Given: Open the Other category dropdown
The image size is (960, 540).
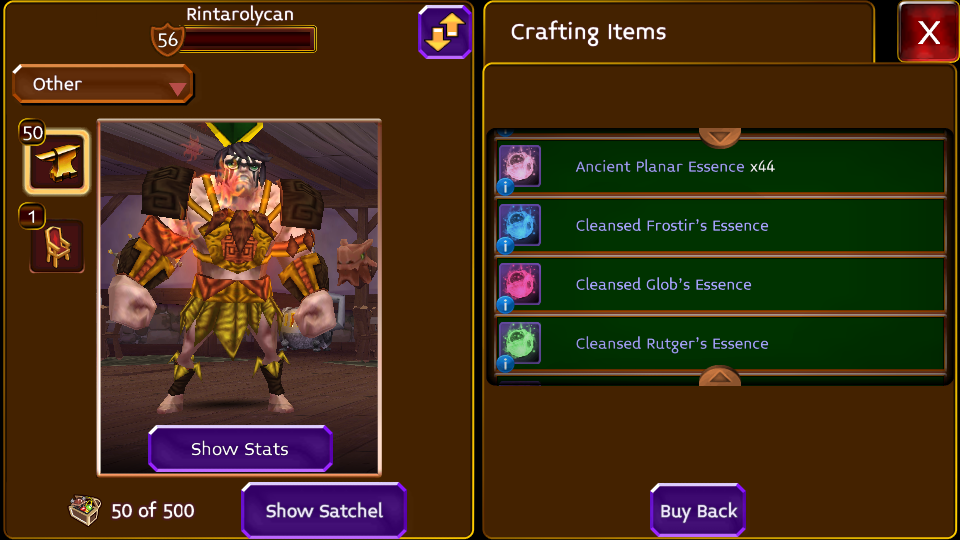Looking at the screenshot, I should click(x=103, y=84).
